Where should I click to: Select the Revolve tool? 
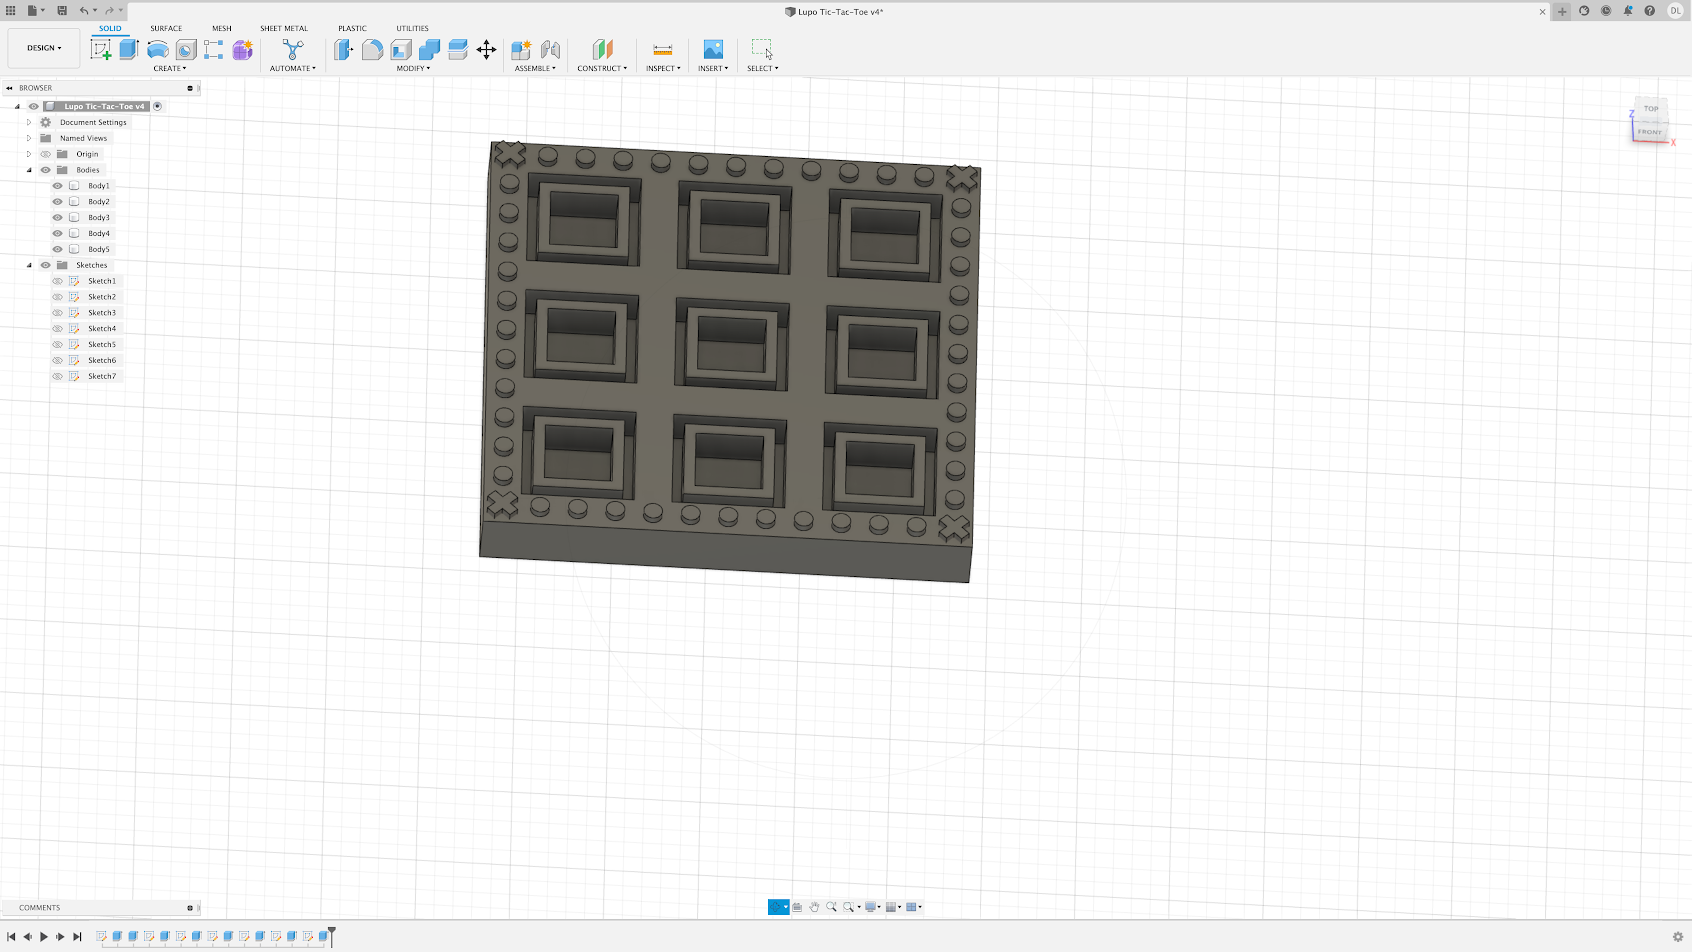(x=157, y=50)
